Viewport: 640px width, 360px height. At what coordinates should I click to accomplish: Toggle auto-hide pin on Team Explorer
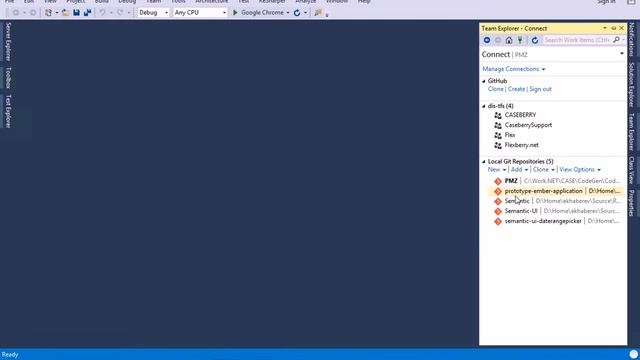pyautogui.click(x=613, y=28)
